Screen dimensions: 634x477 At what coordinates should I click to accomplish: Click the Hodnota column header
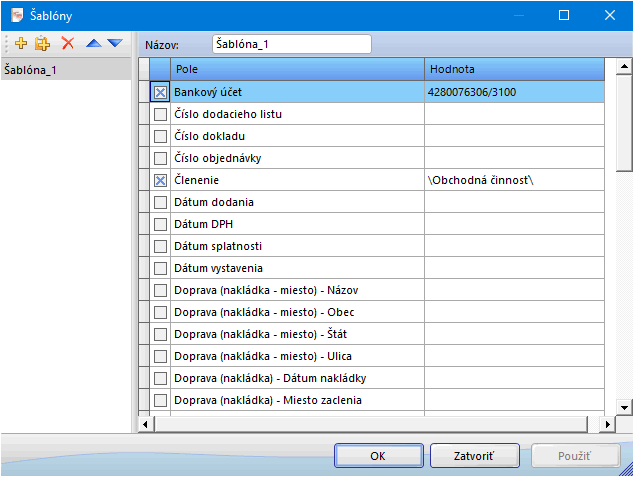513,69
